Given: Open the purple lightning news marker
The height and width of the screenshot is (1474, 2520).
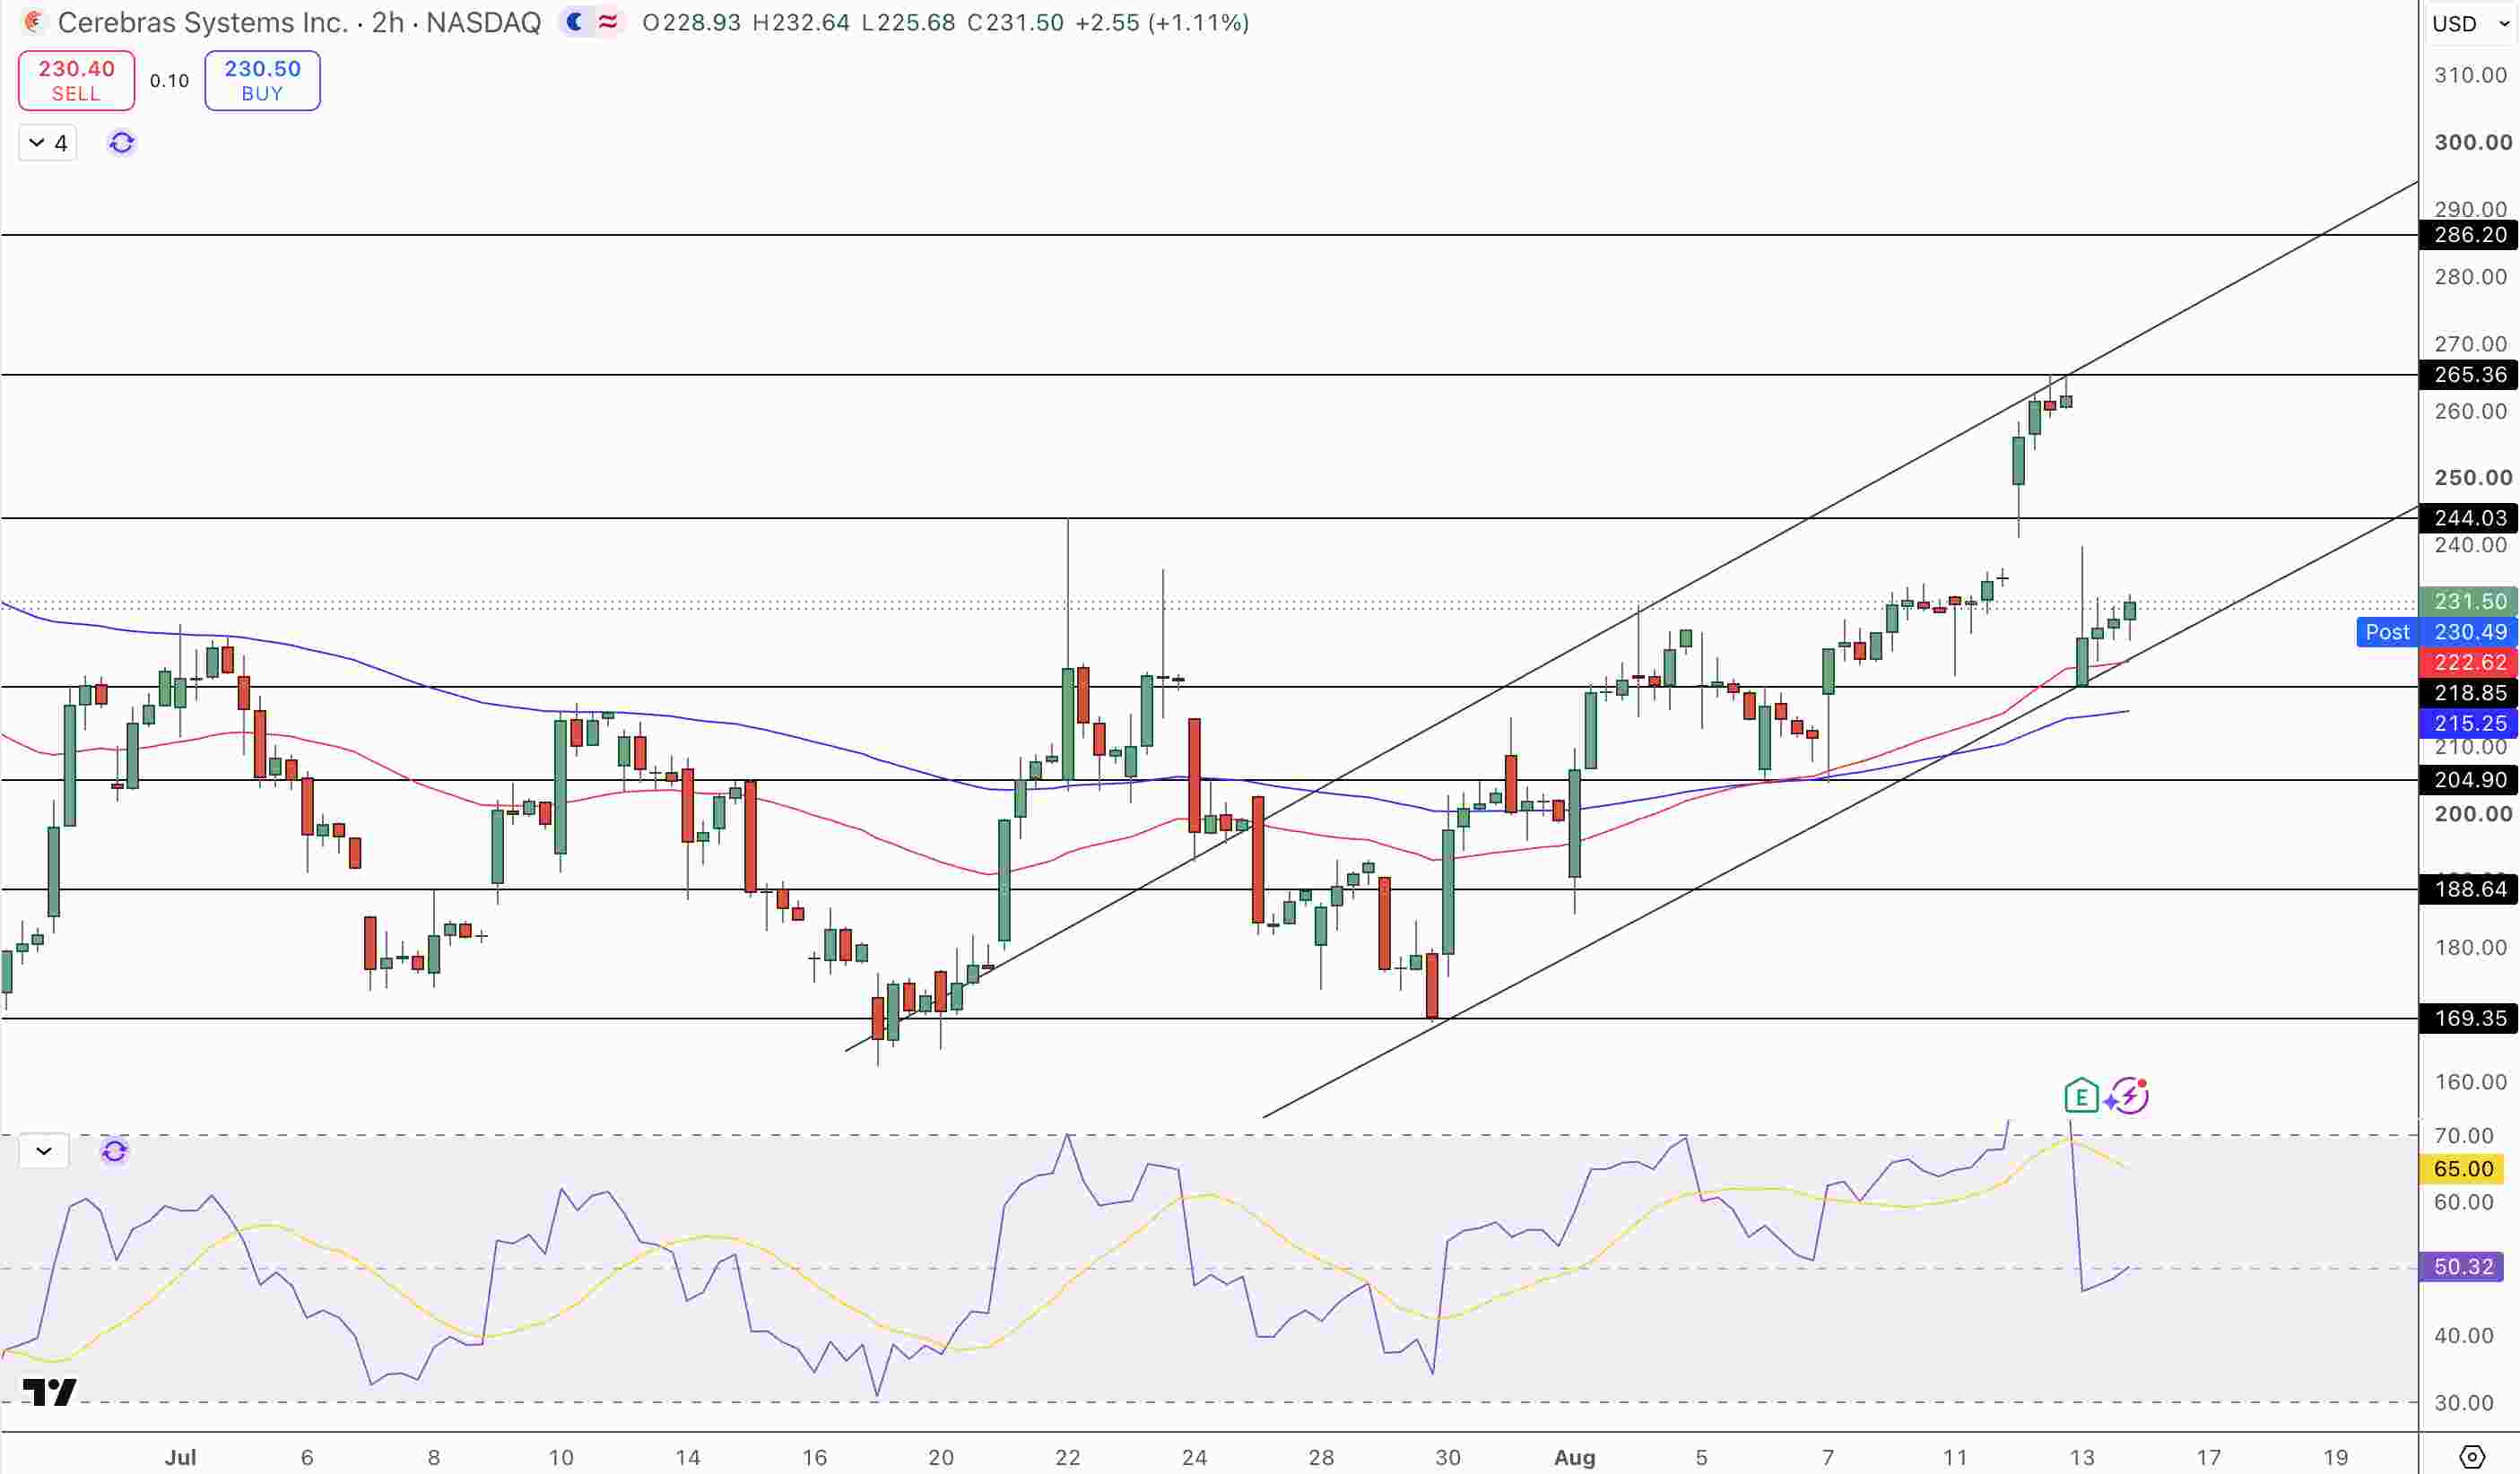Looking at the screenshot, I should point(2128,1096).
